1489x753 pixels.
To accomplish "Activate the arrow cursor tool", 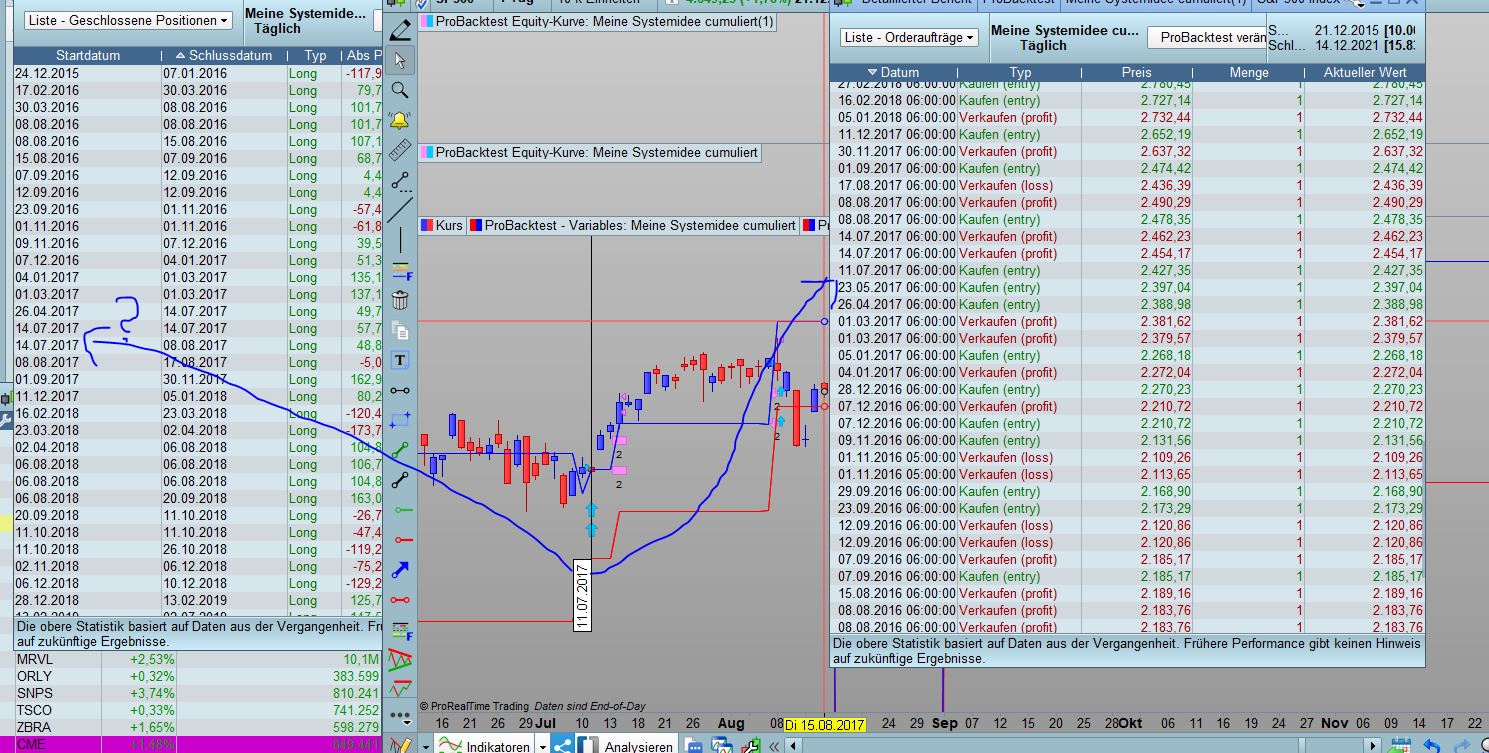I will [x=401, y=60].
